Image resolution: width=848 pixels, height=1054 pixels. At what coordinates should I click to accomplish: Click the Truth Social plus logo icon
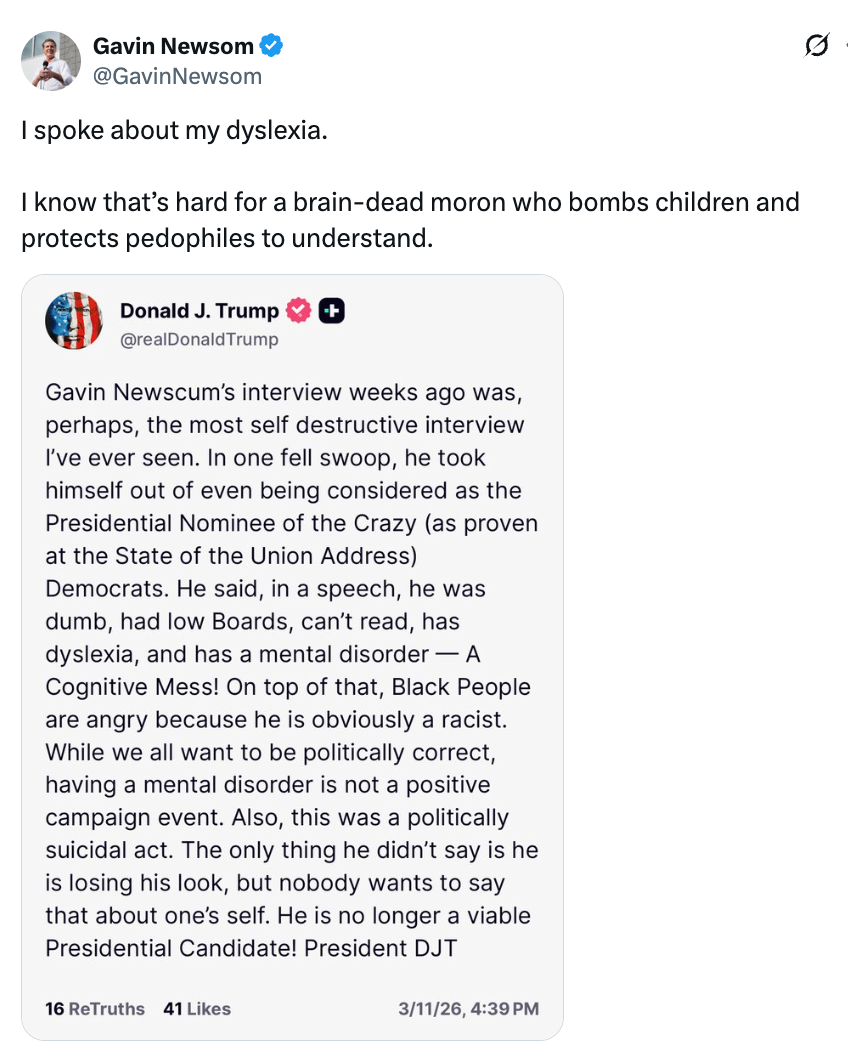(x=330, y=310)
